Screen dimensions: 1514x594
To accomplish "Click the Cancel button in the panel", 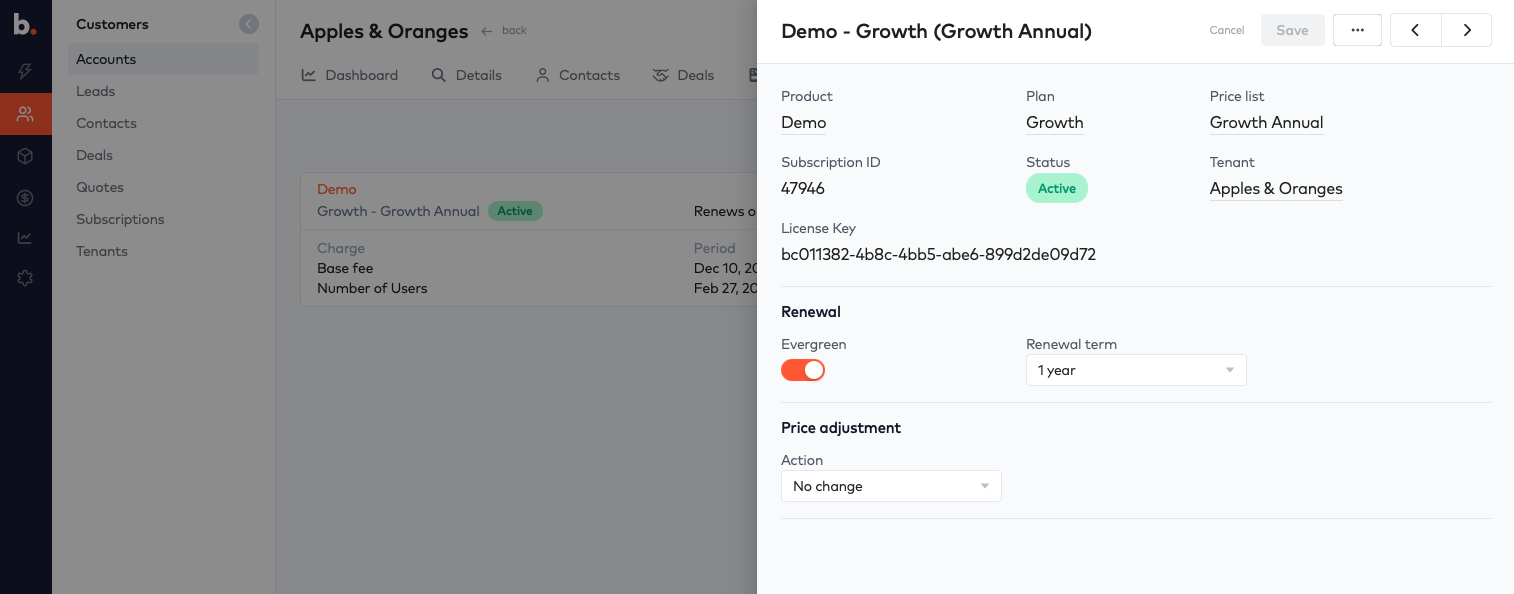I will click(1227, 30).
